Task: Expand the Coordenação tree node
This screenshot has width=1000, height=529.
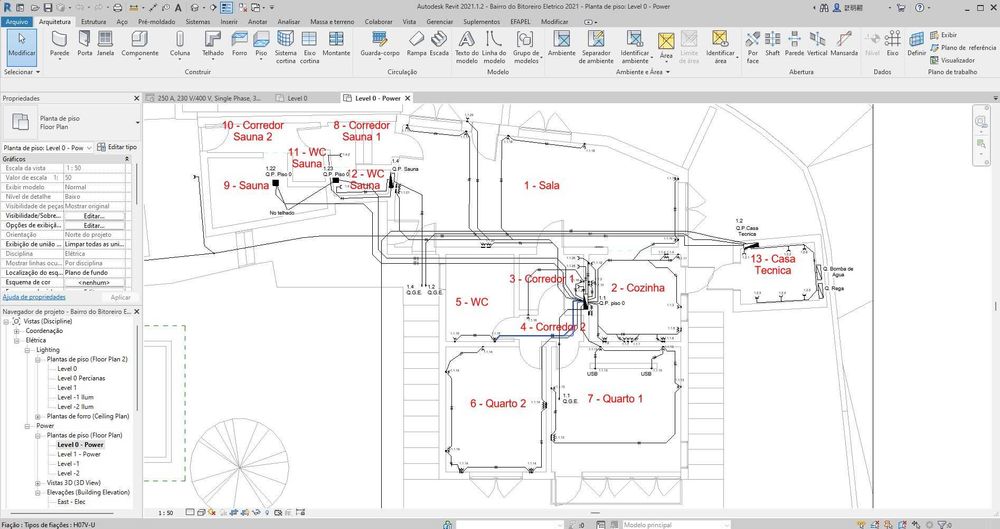Action: click(x=18, y=331)
